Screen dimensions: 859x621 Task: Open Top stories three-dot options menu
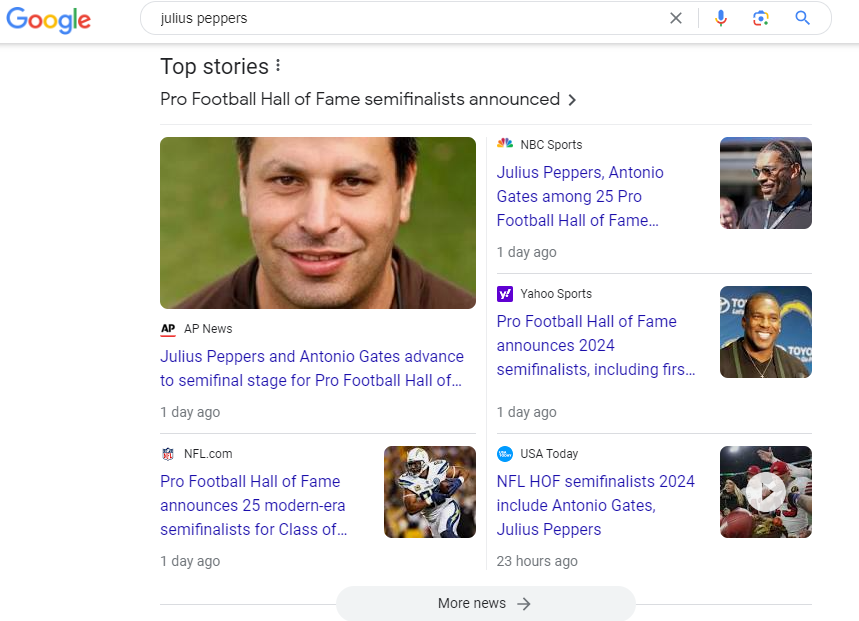click(x=278, y=66)
